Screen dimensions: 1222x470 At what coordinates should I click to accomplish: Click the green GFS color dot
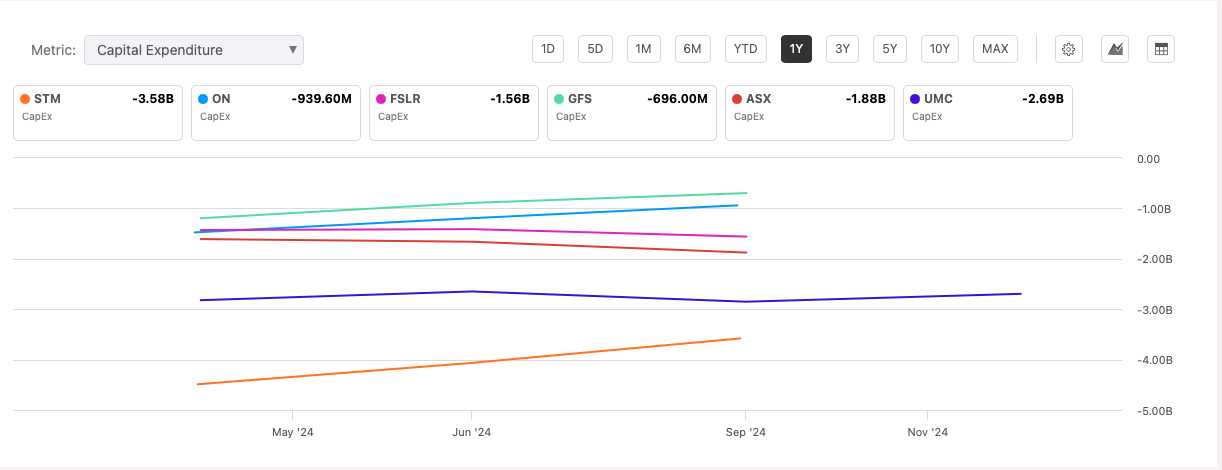coord(559,99)
